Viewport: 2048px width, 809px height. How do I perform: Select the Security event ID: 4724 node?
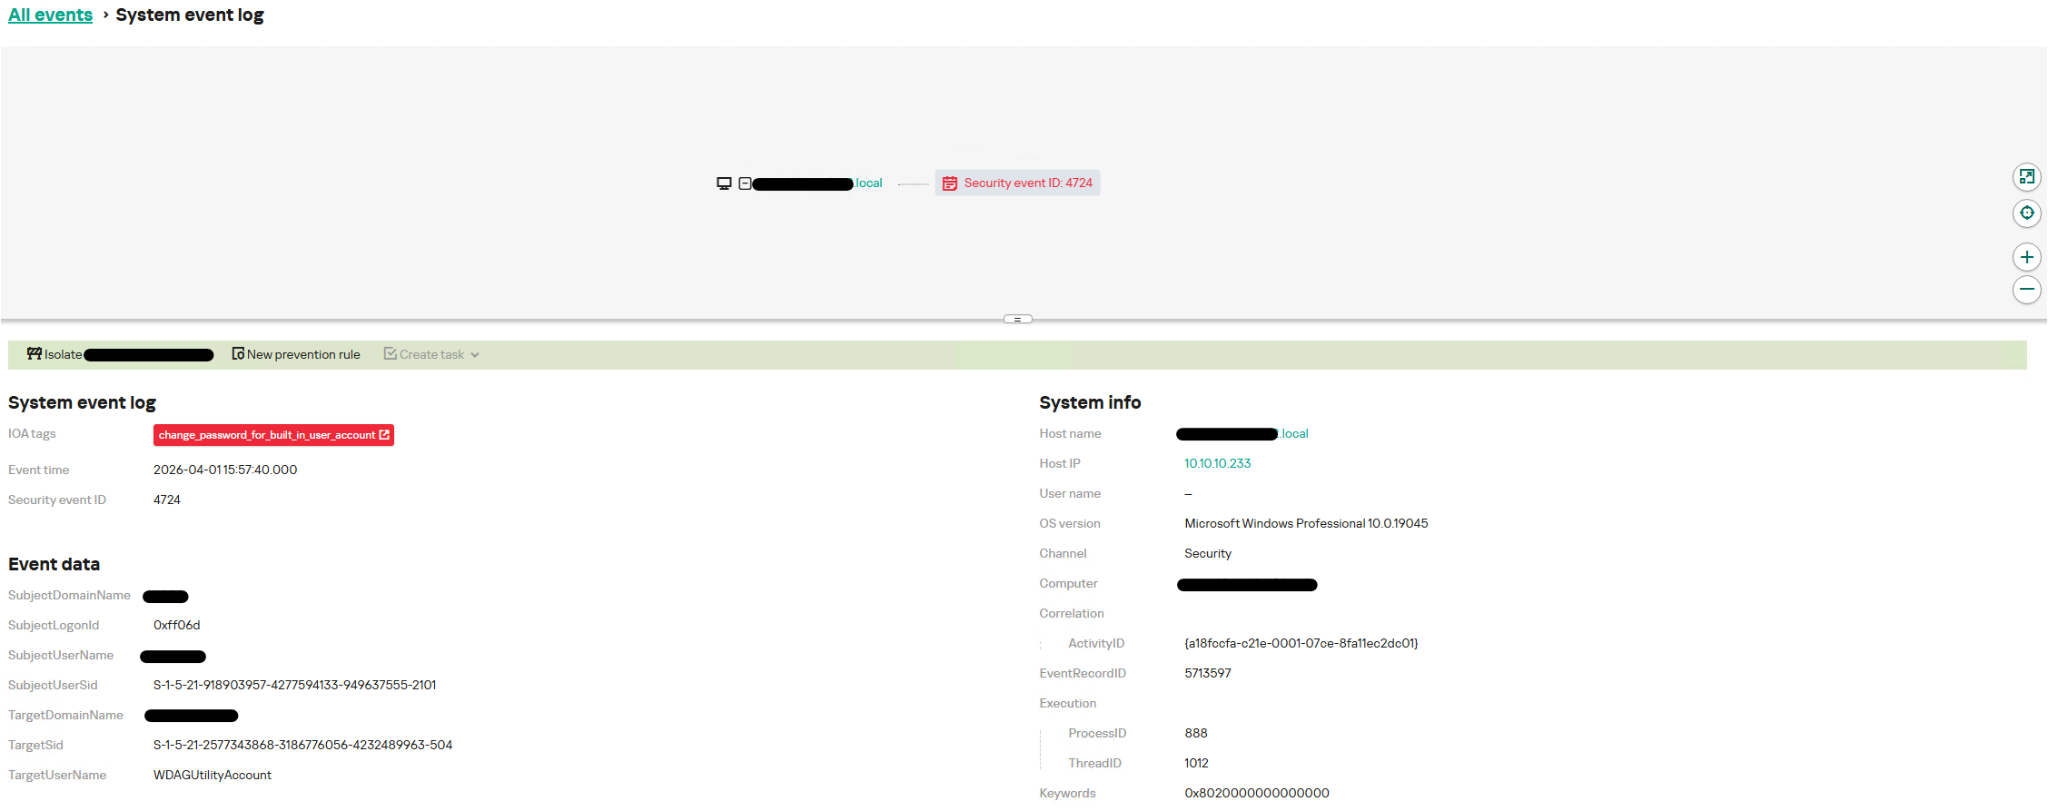coord(1018,183)
